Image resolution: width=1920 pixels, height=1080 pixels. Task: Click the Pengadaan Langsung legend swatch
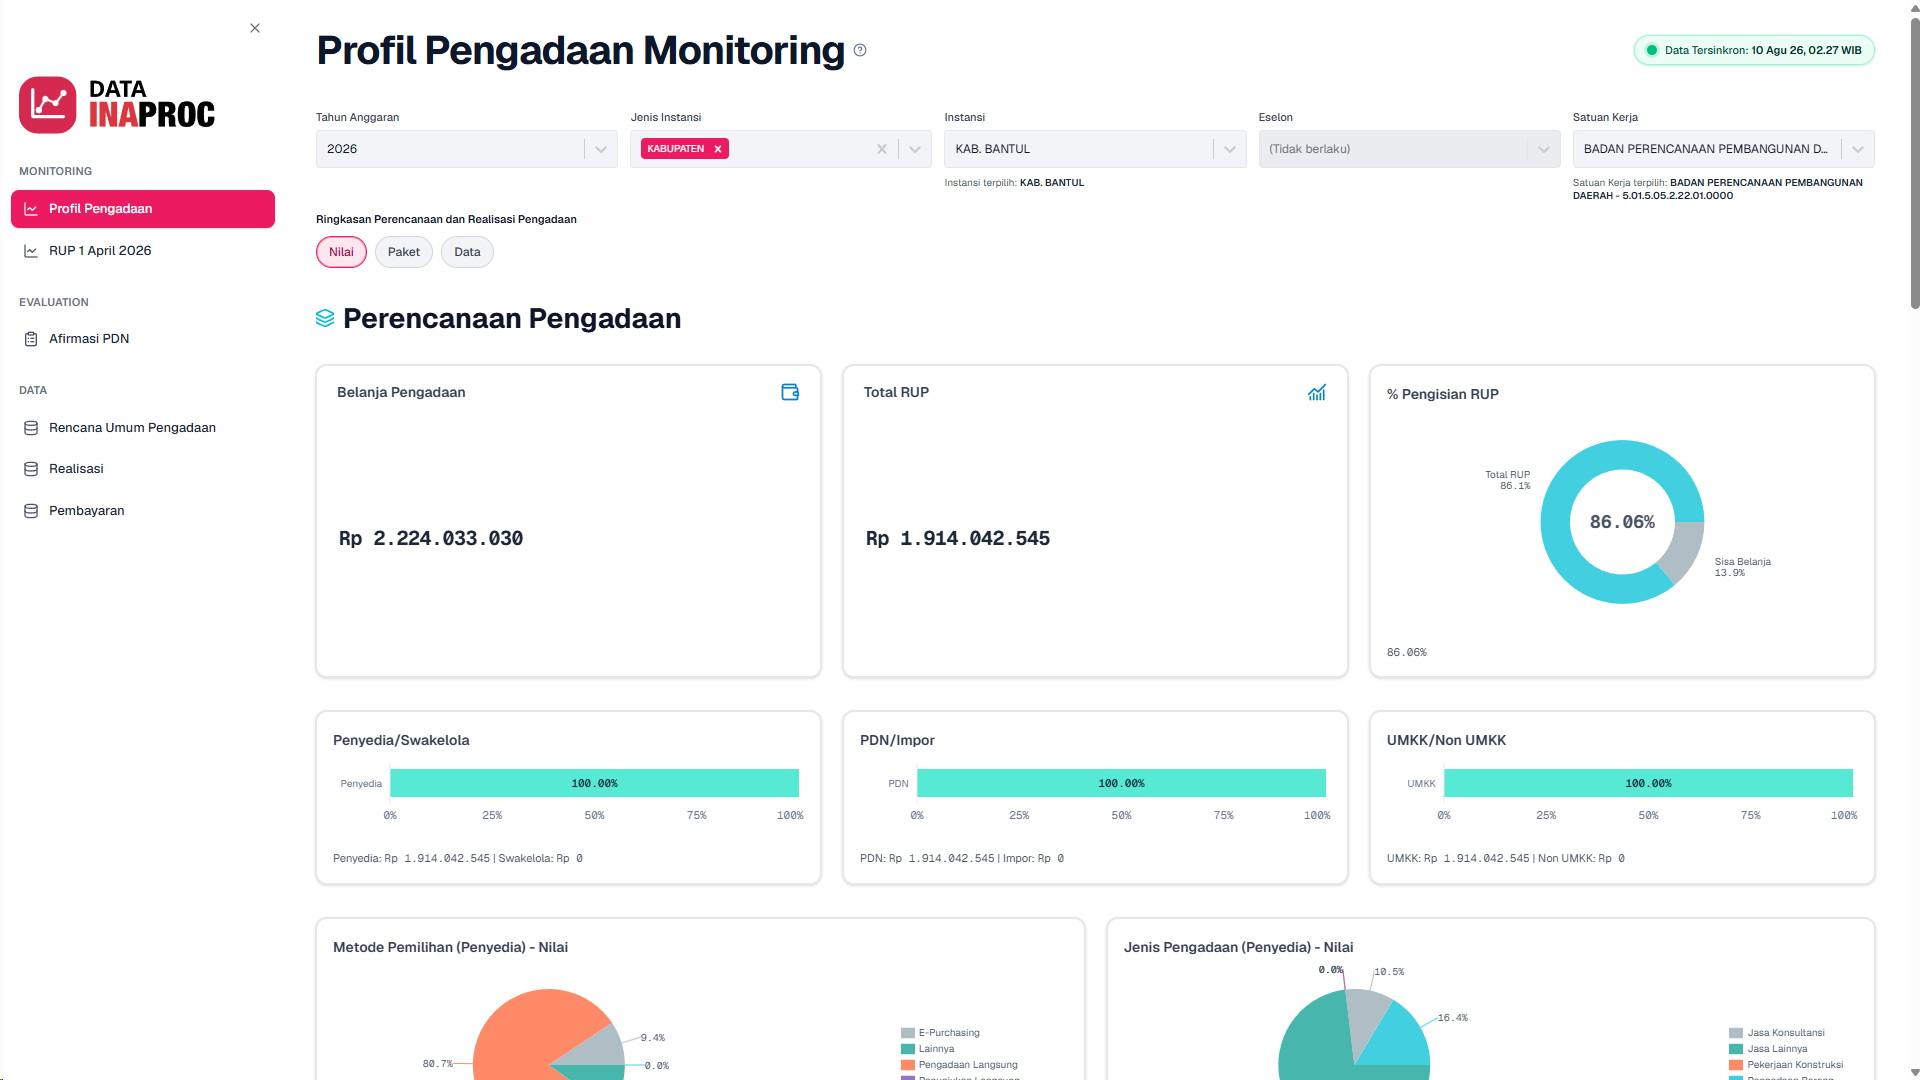click(x=908, y=1065)
